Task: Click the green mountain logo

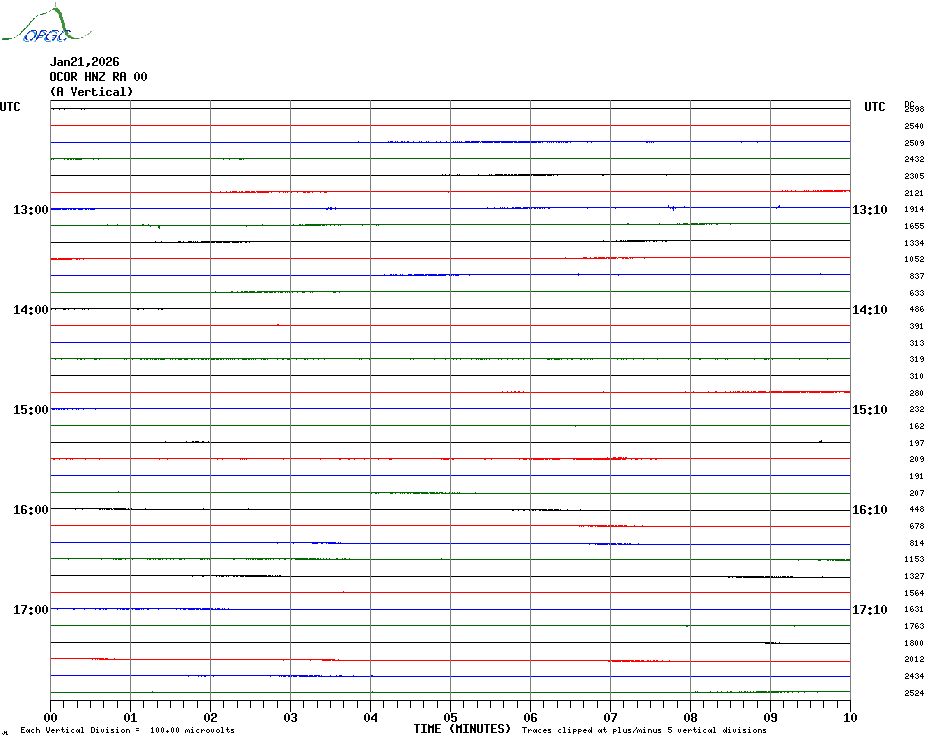Action: pyautogui.click(x=47, y=24)
